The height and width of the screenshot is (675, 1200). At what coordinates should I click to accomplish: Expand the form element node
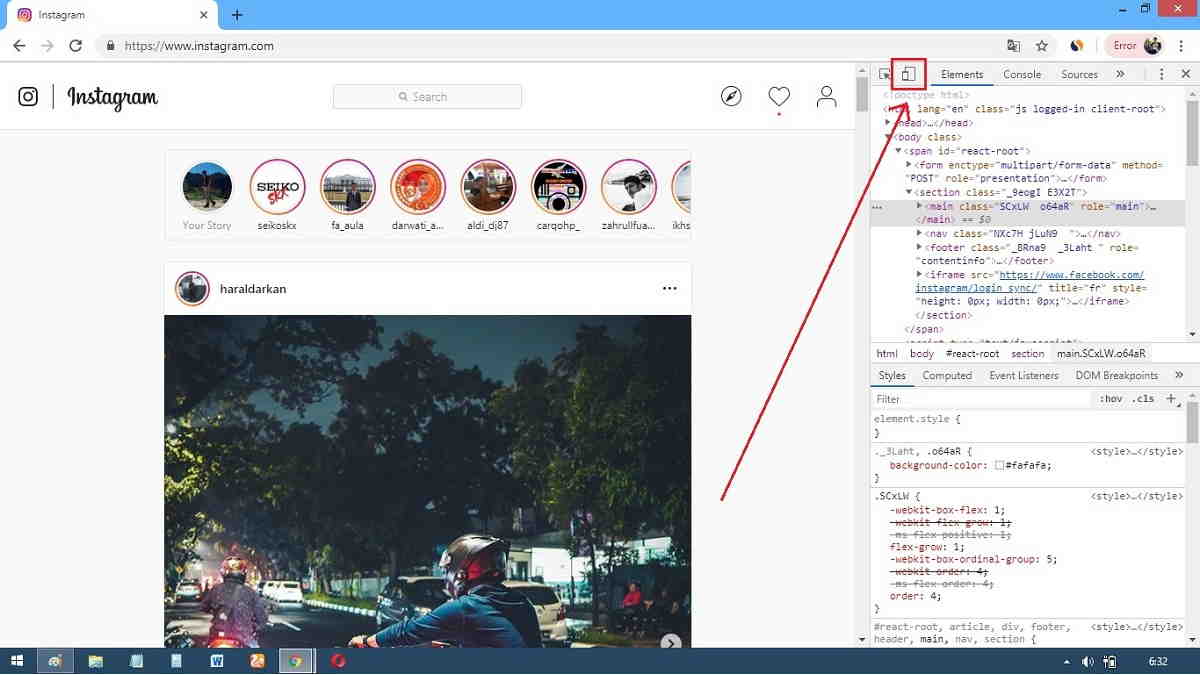[x=909, y=165]
